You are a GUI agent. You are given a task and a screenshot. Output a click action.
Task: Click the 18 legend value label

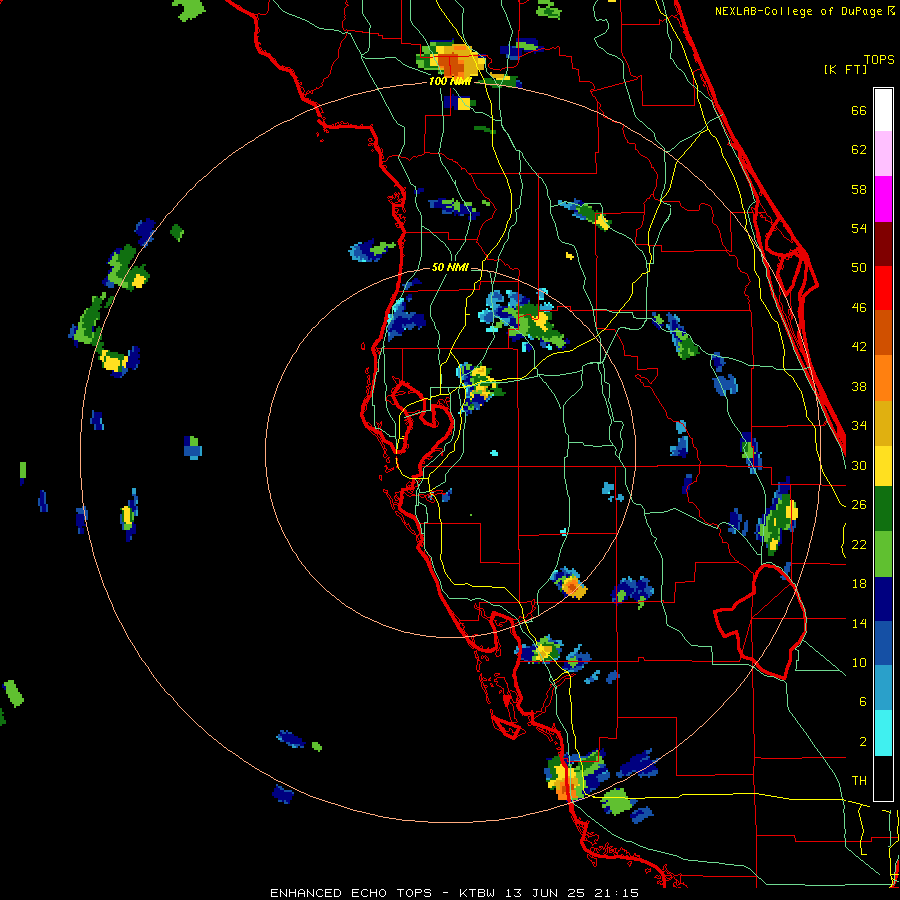859,584
